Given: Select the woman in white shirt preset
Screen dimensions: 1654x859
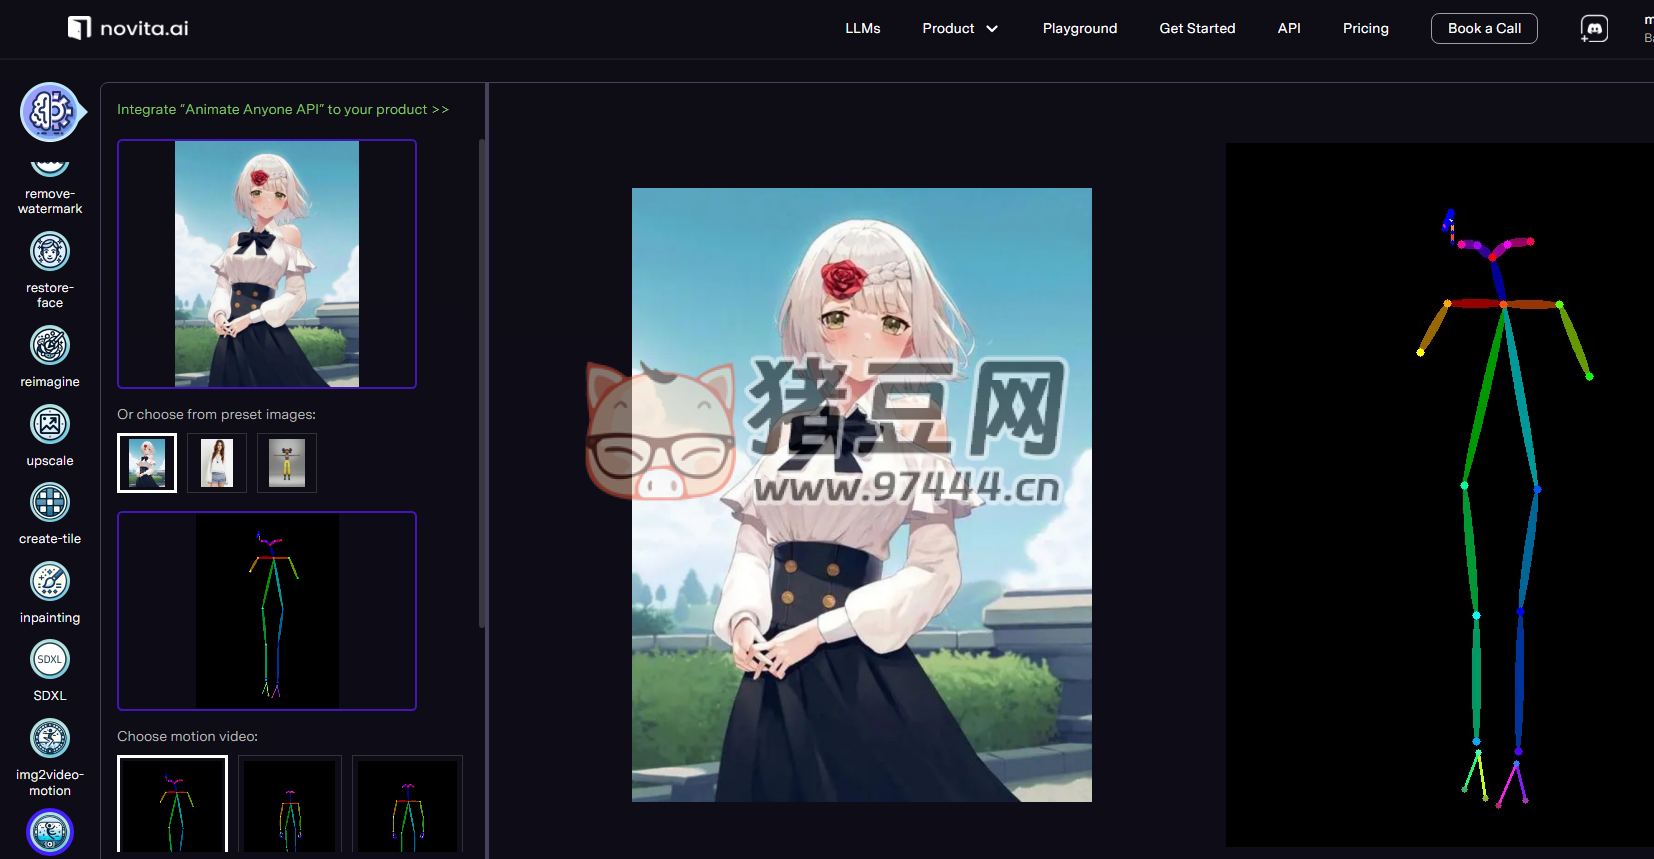Looking at the screenshot, I should [217, 463].
